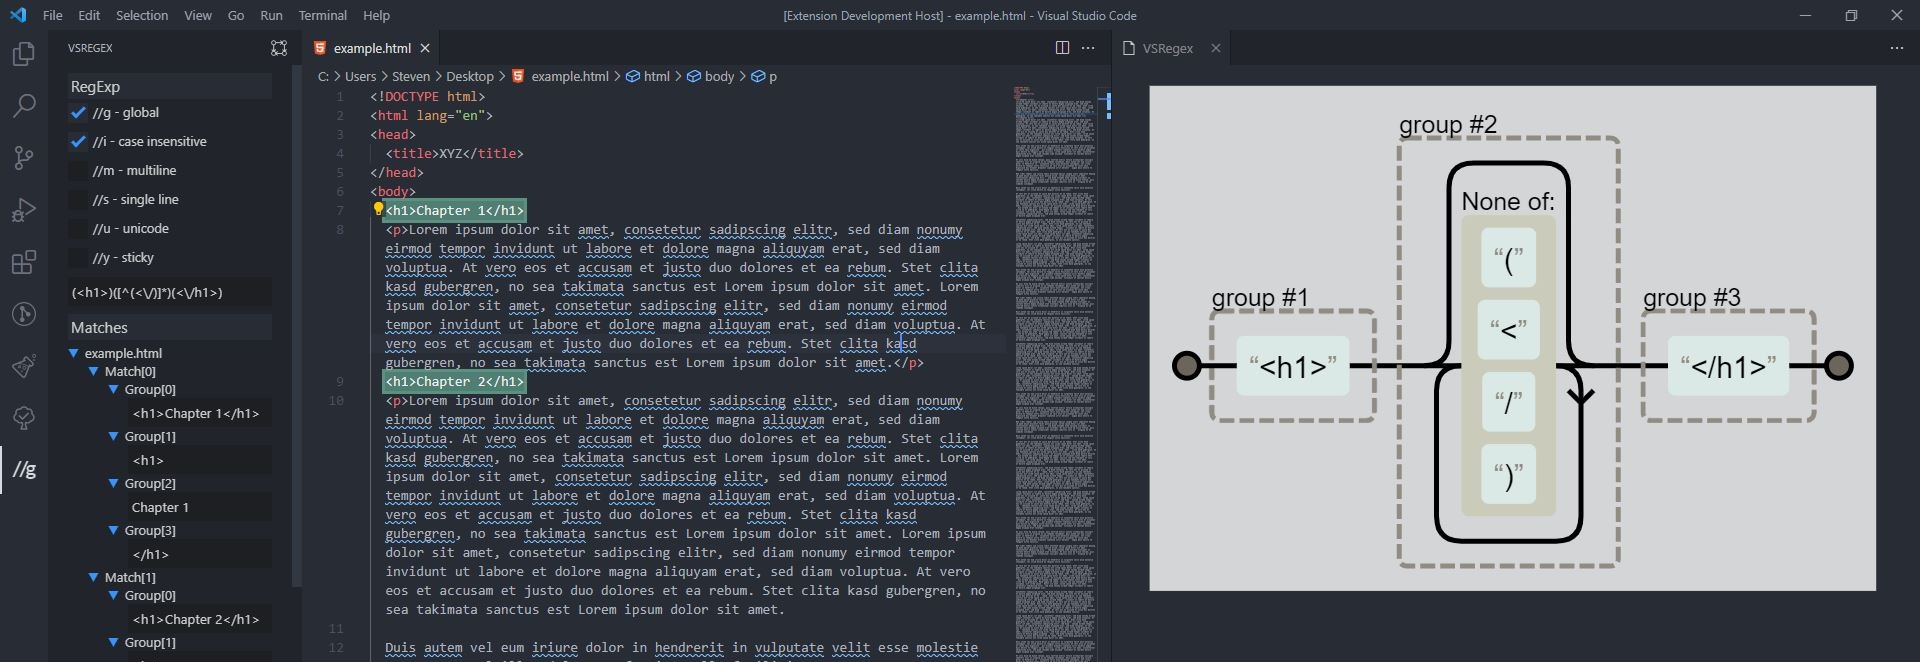Open the Selection menu

[142, 15]
